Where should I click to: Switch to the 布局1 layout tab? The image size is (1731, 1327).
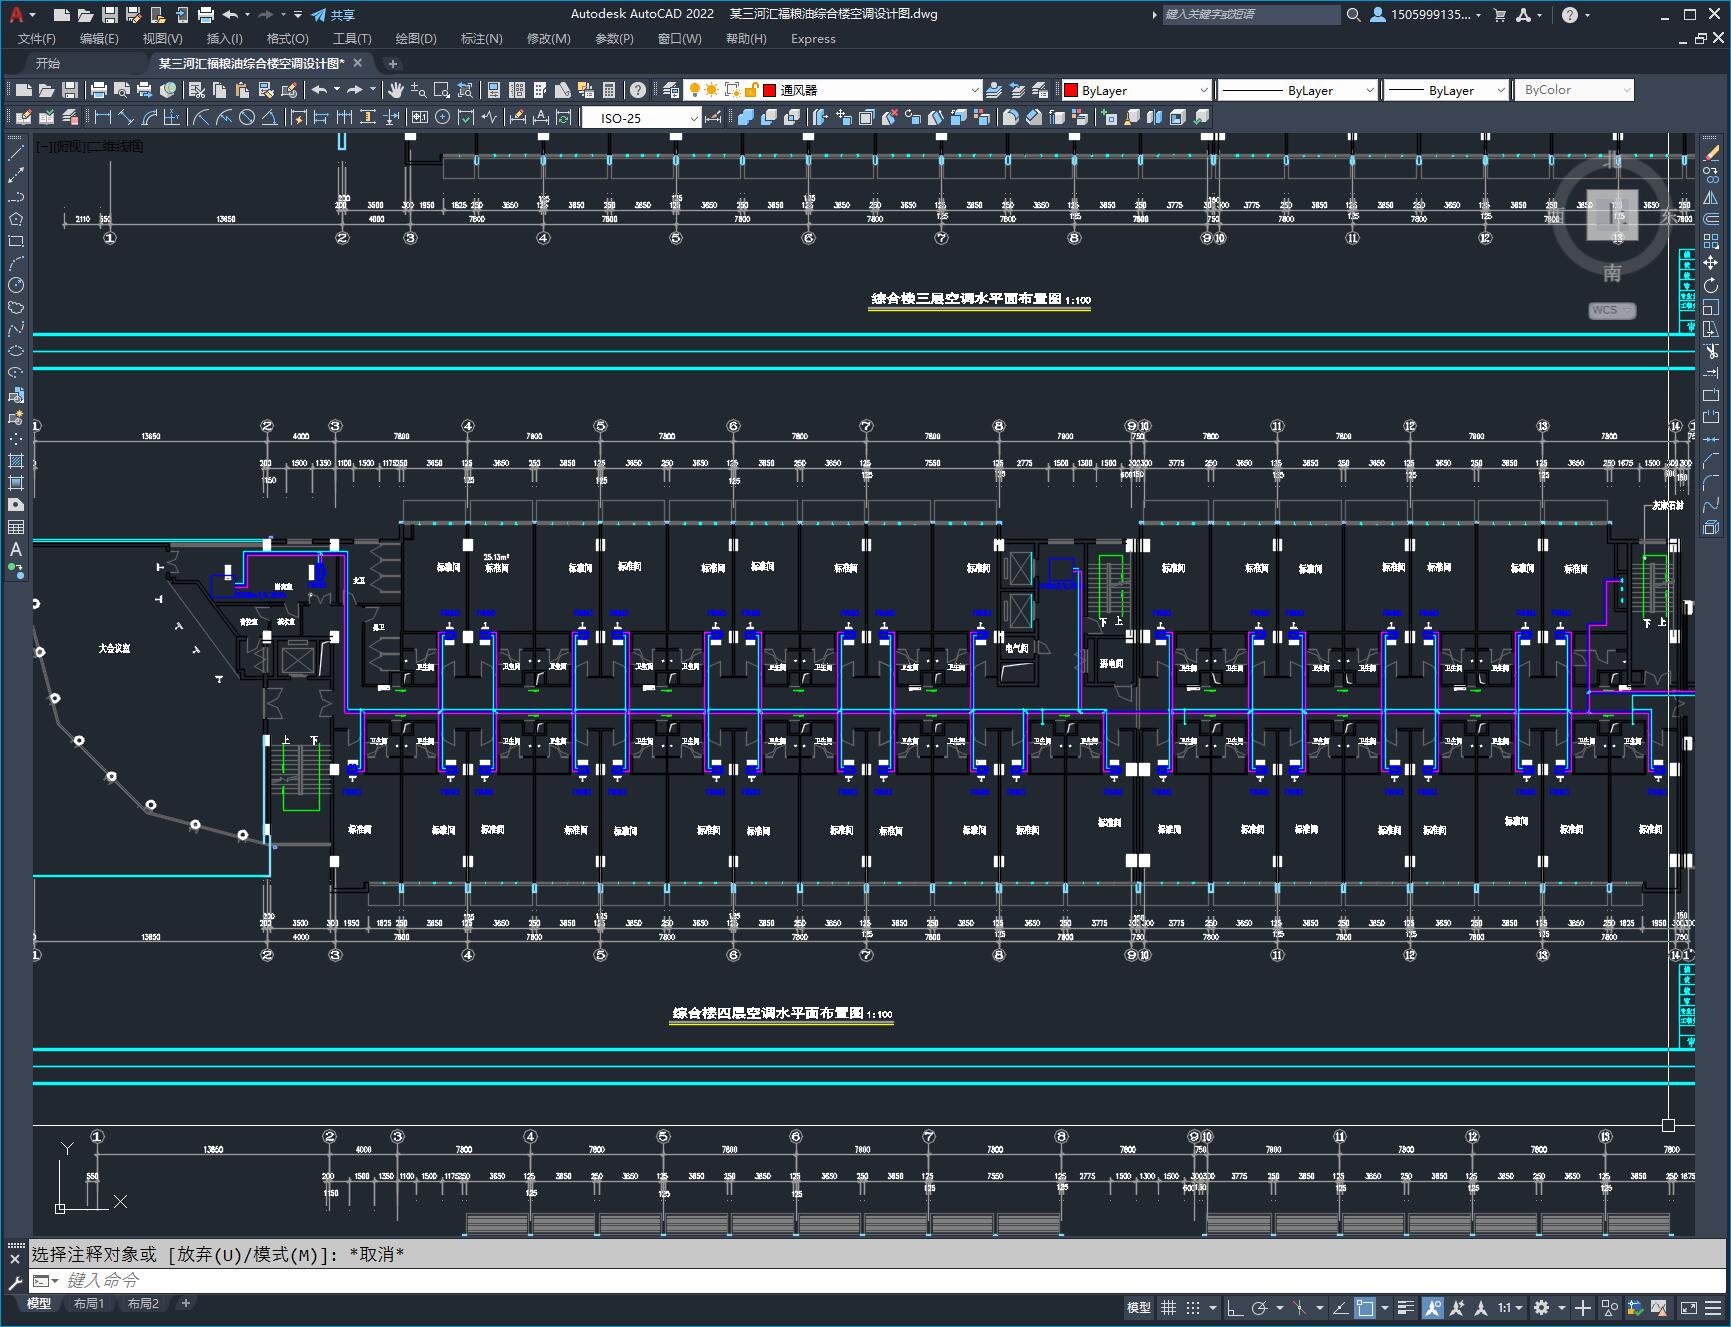tap(89, 1304)
